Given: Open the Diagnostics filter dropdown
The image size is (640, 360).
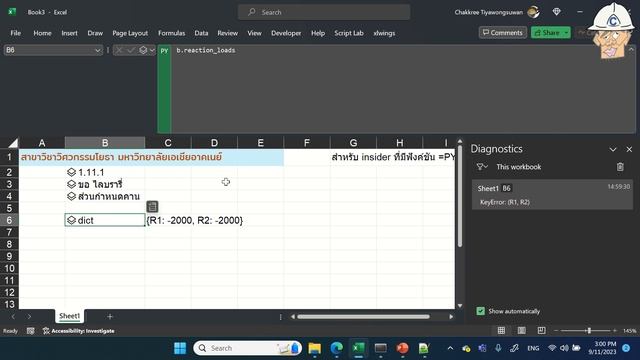Looking at the screenshot, I should [482, 167].
